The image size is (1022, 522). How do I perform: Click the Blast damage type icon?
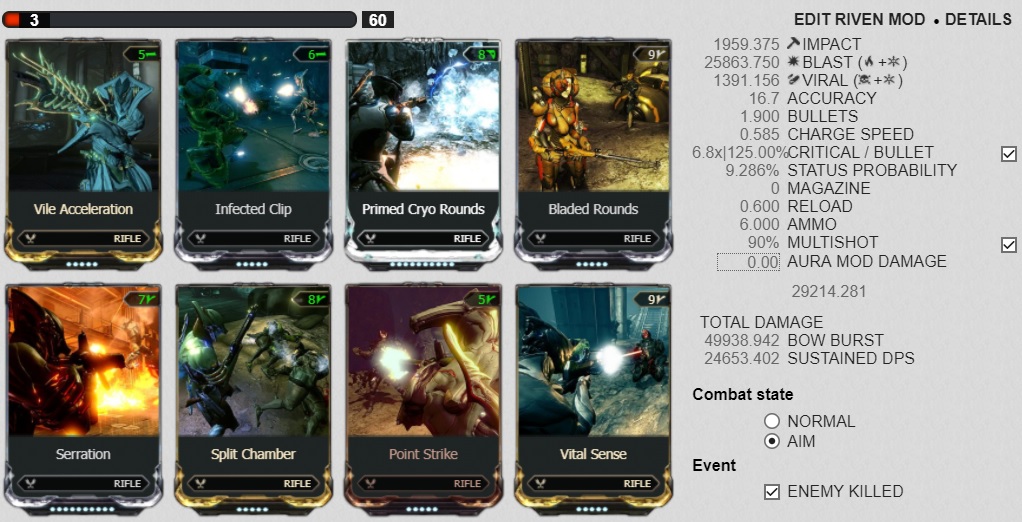tap(793, 62)
